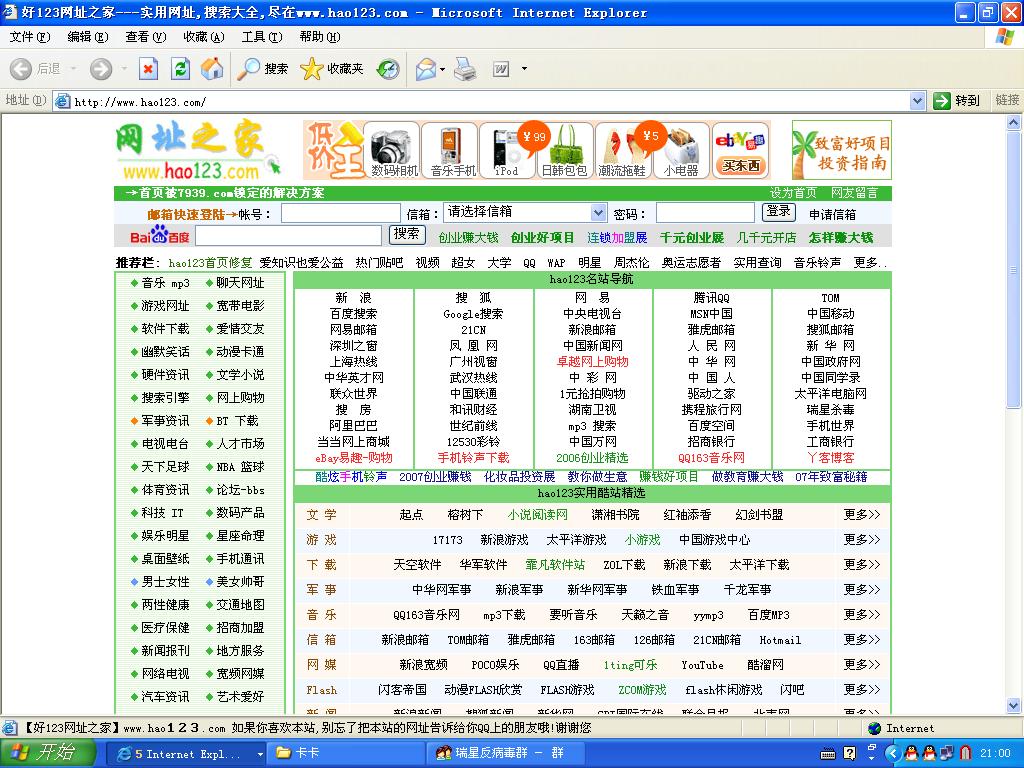Open the 请选择信箱 mailbox dropdown
Viewport: 1024px width, 768px height.
click(x=598, y=212)
